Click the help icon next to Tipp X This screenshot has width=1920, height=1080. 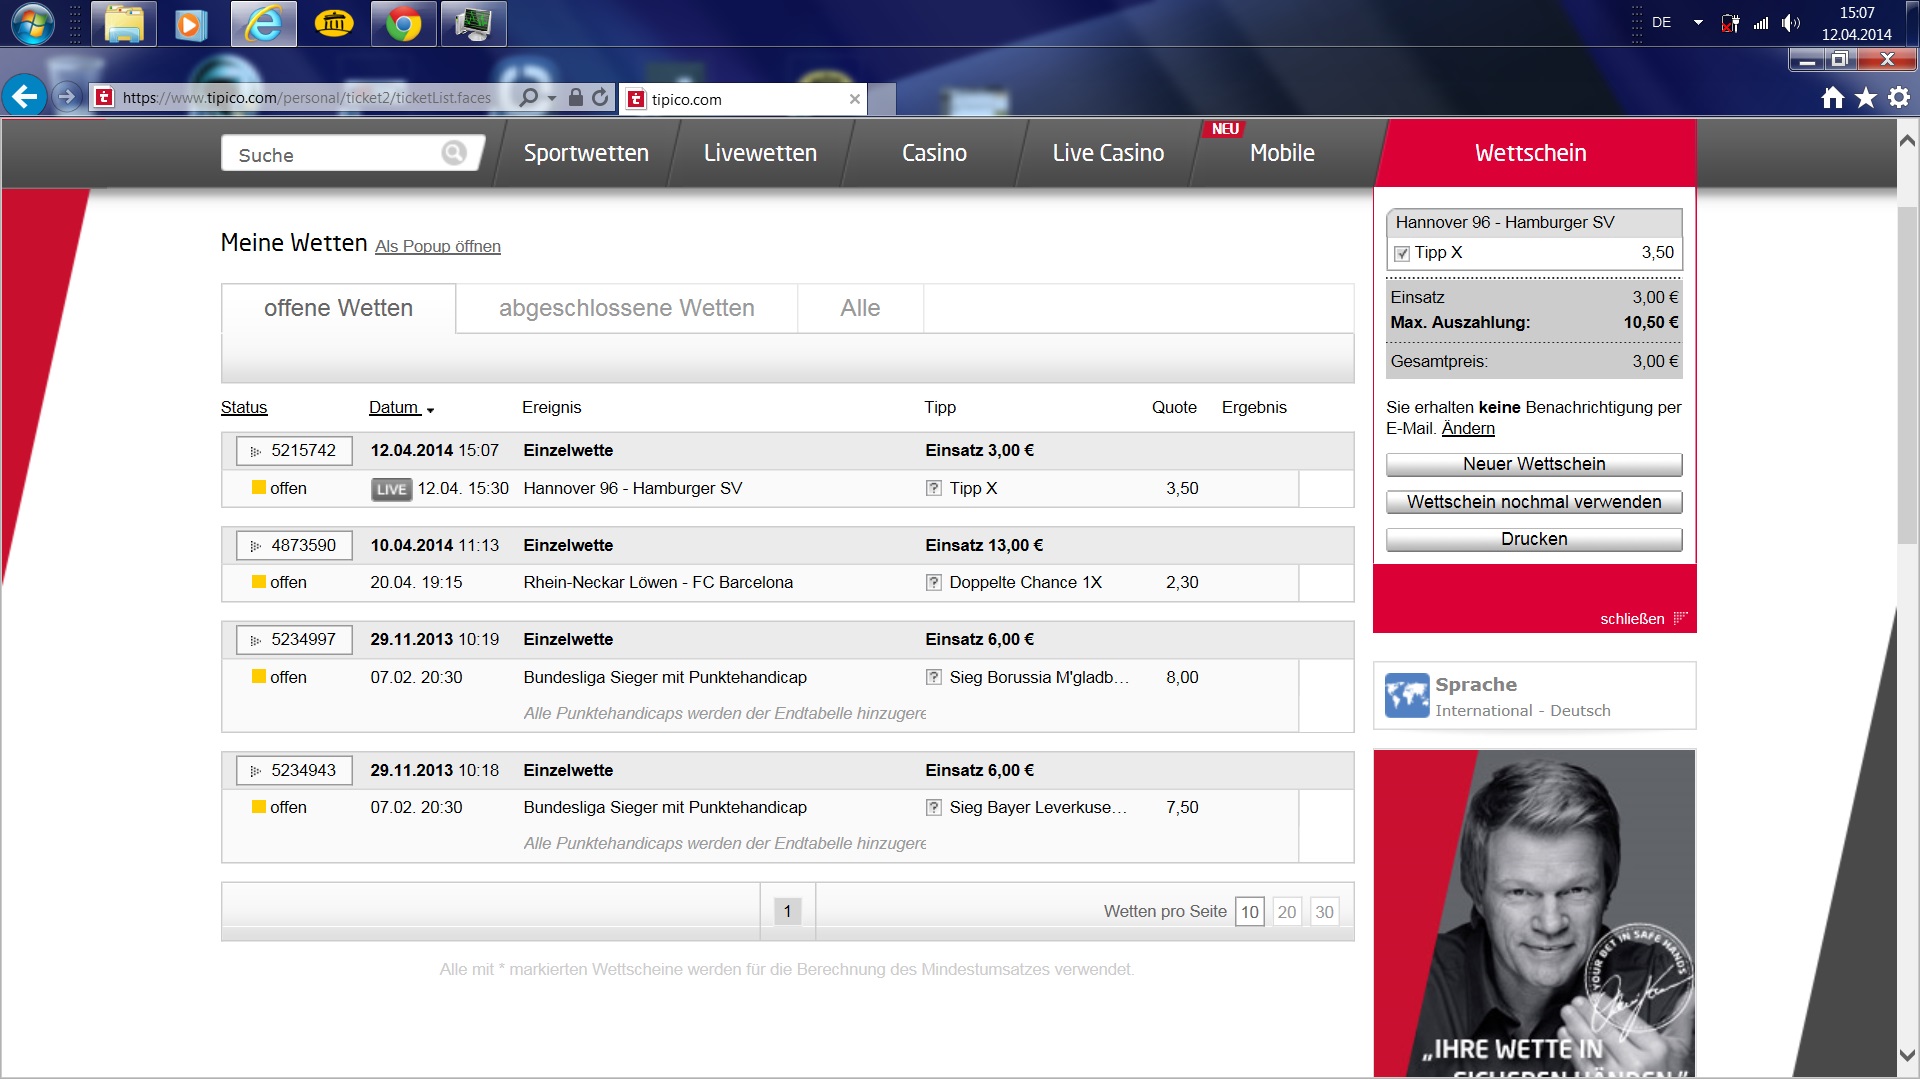click(x=933, y=489)
